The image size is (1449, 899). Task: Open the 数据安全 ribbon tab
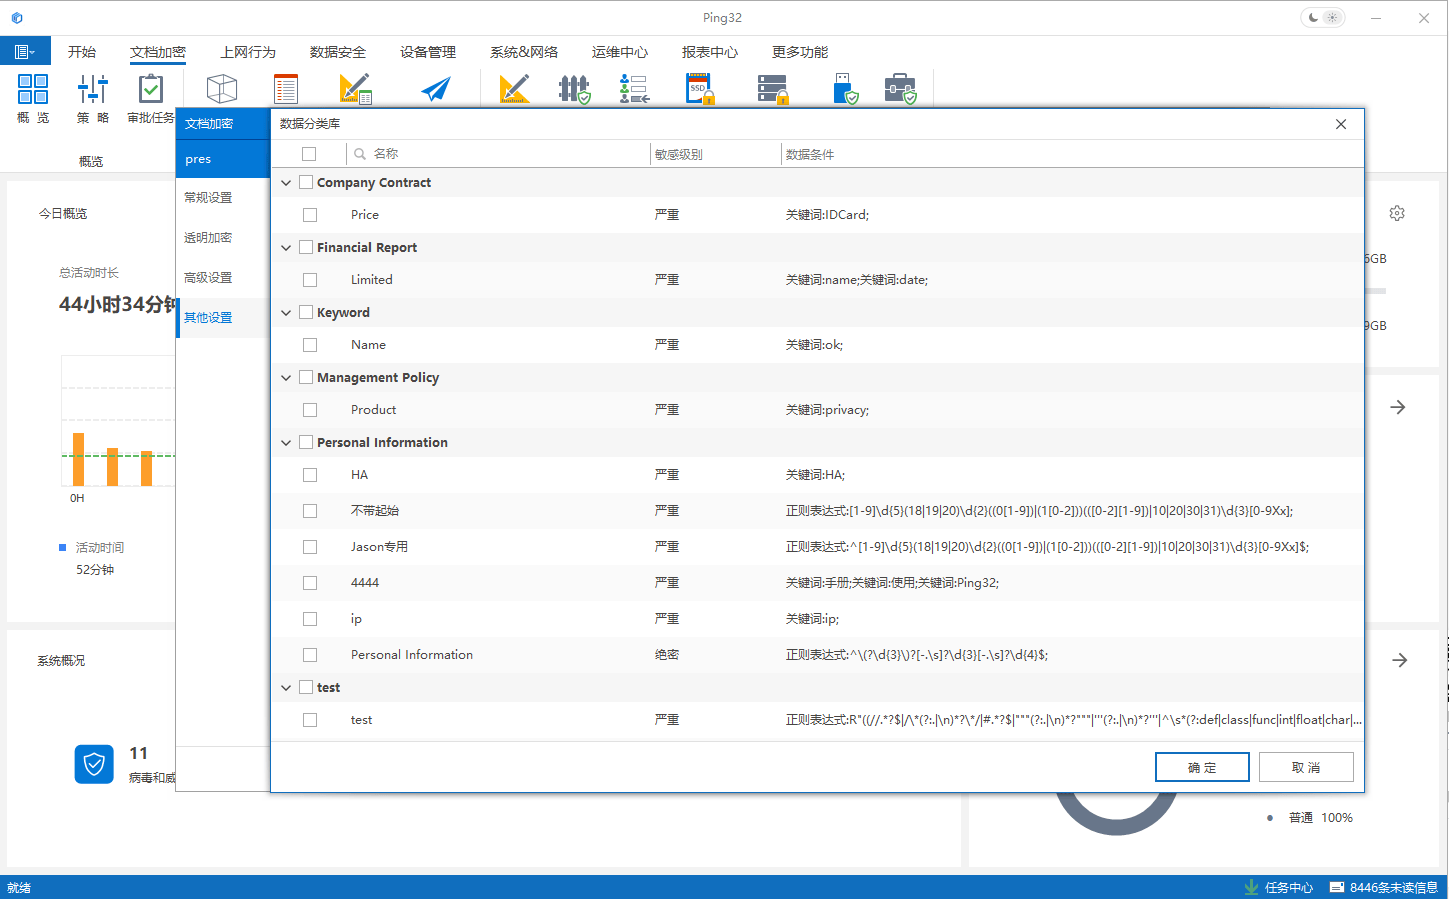coord(337,52)
